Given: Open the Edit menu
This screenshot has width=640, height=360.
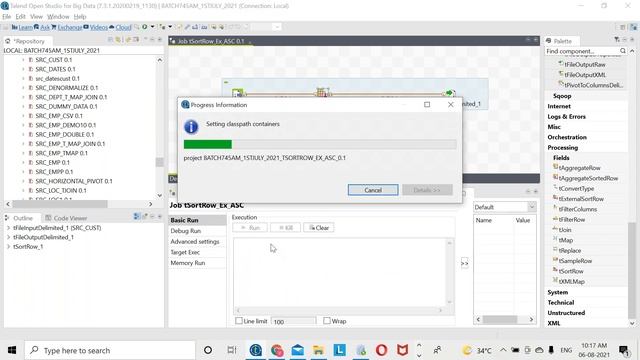Looking at the screenshot, I should pyautogui.click(x=20, y=17).
